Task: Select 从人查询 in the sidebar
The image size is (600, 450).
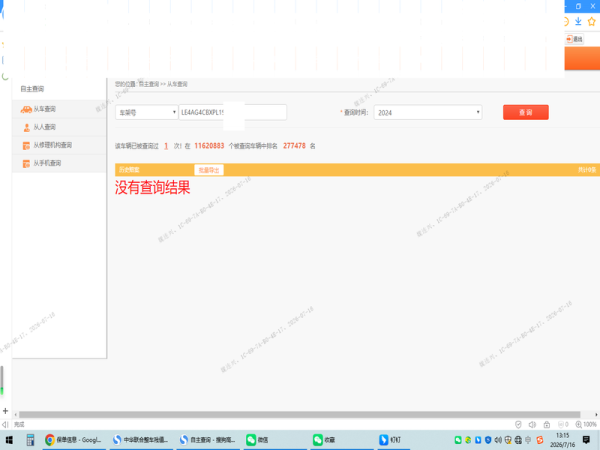Action: coord(59,127)
